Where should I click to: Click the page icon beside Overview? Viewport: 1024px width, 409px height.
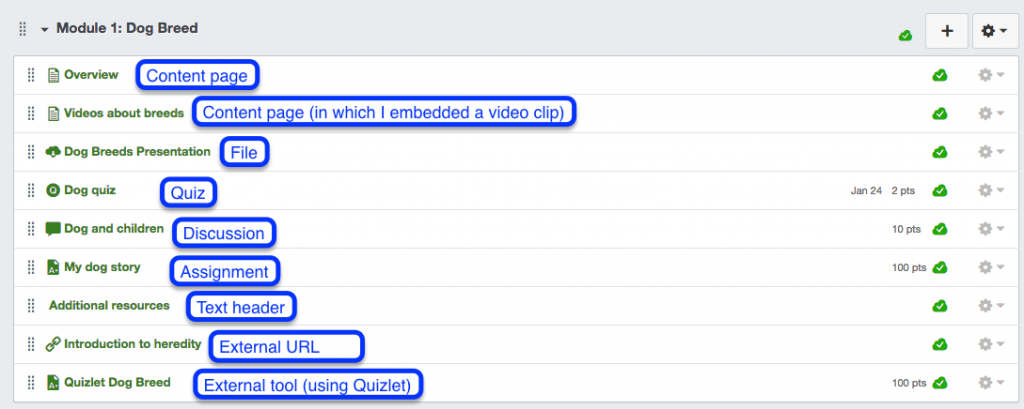54,75
